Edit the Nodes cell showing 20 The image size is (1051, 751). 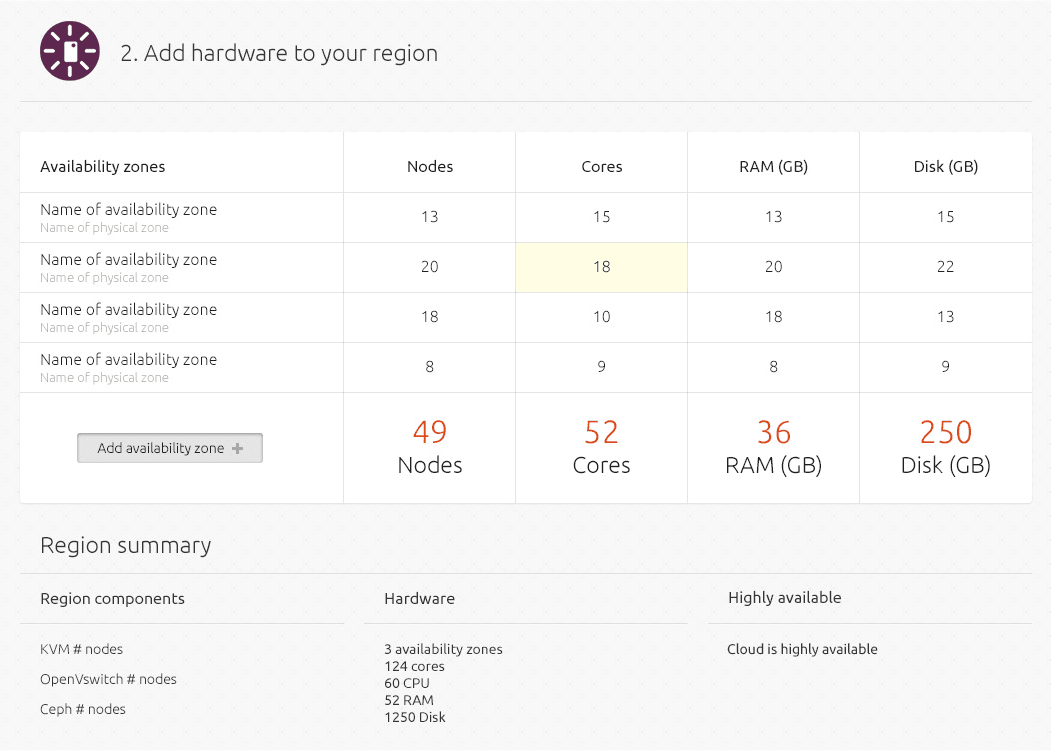[430, 267]
